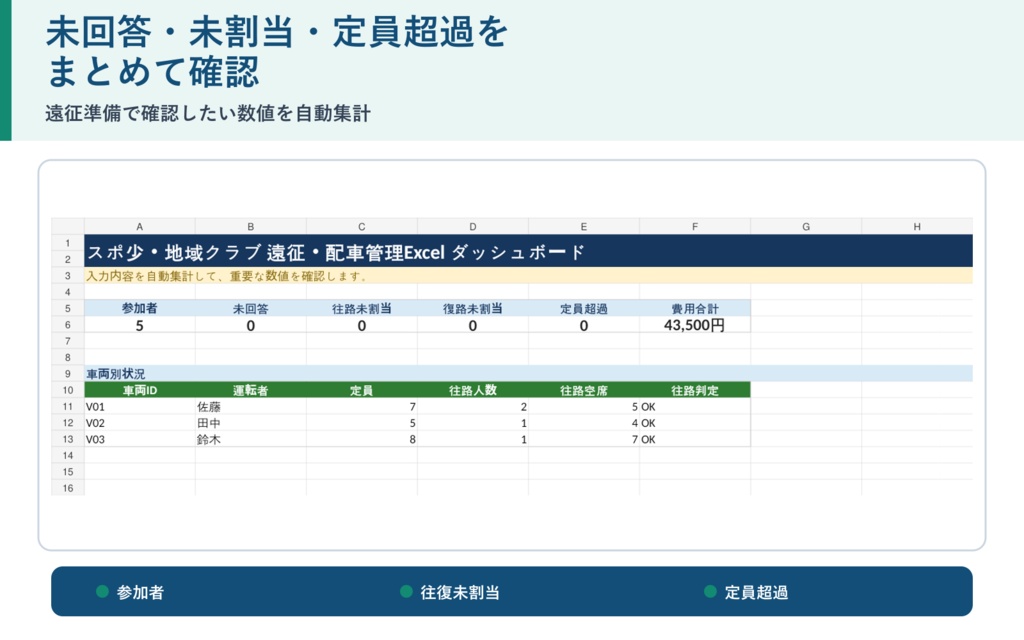Click the capacity 5 cell for V02
Screen dimensions: 1024x640
point(362,423)
